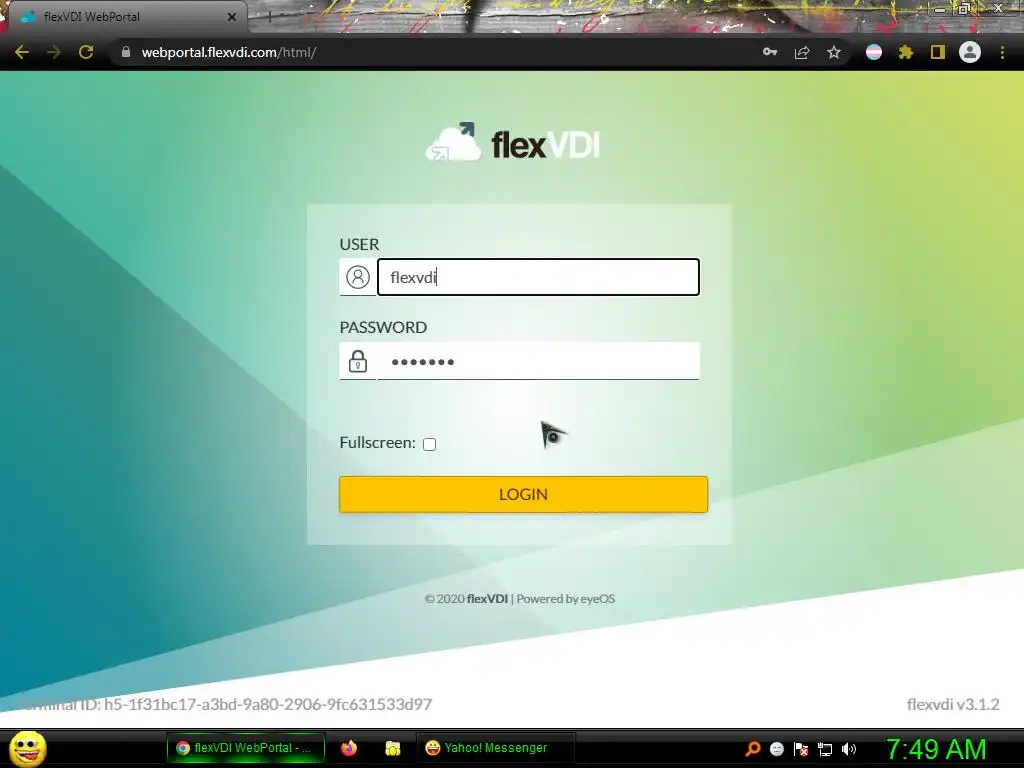This screenshot has height=768, width=1024.
Task: Click the magnifier search tray icon
Action: pos(752,749)
